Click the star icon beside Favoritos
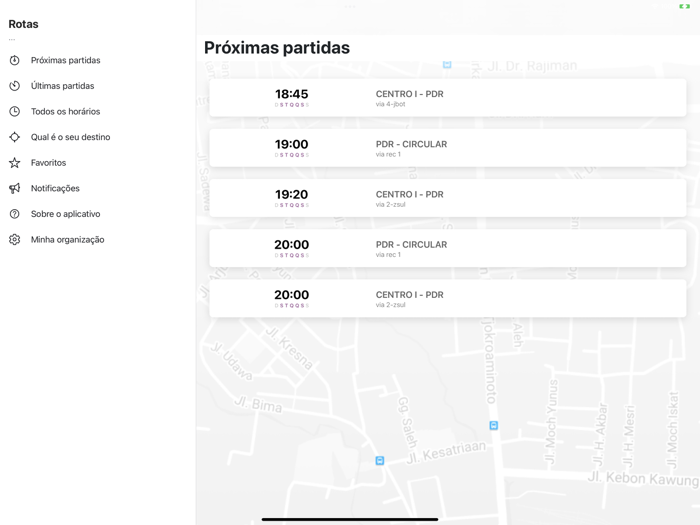 pos(15,162)
